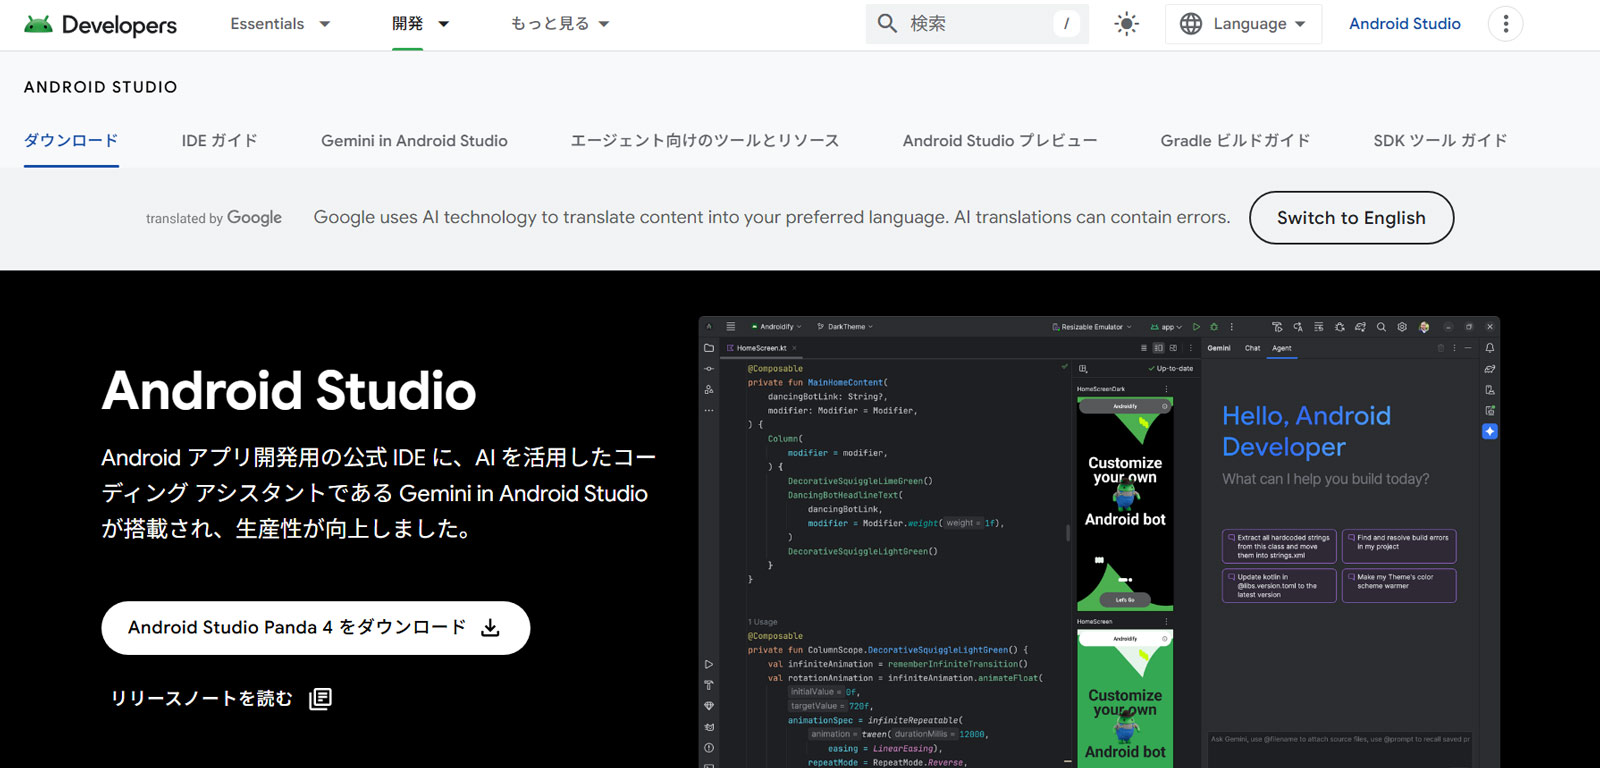Viewport: 1600px width, 768px height.
Task: Click the green Run button in IDE preview
Action: coord(1196,327)
